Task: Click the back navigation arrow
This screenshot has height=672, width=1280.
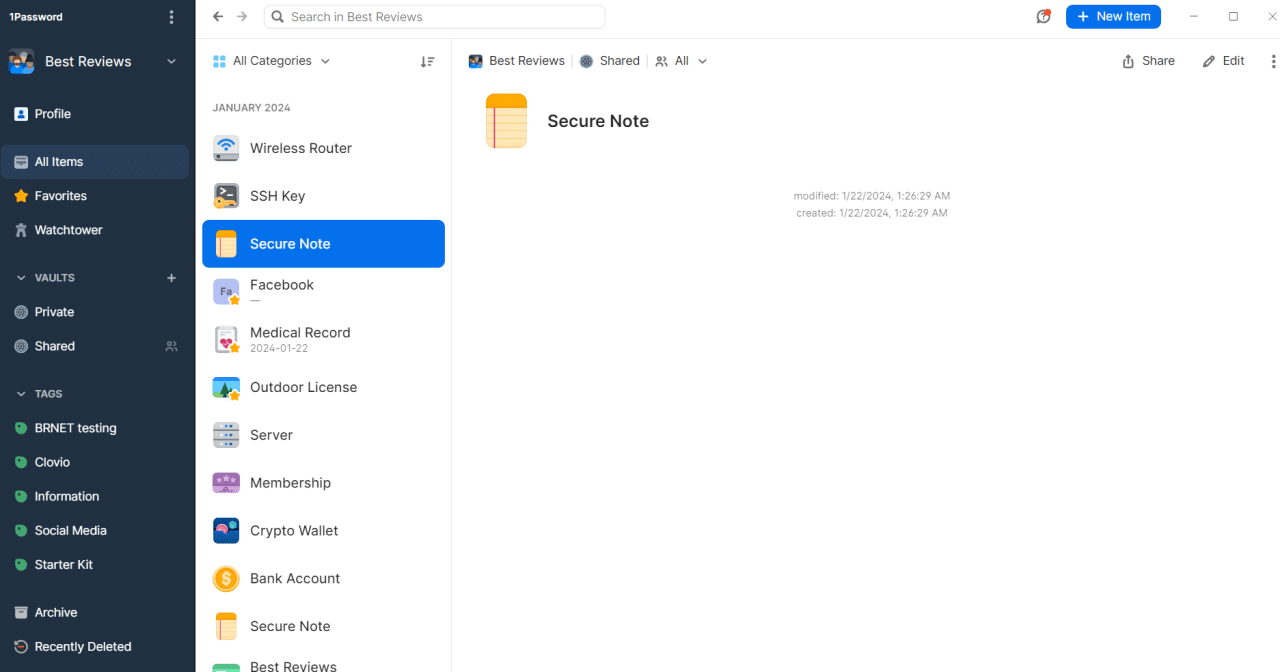Action: tap(216, 16)
